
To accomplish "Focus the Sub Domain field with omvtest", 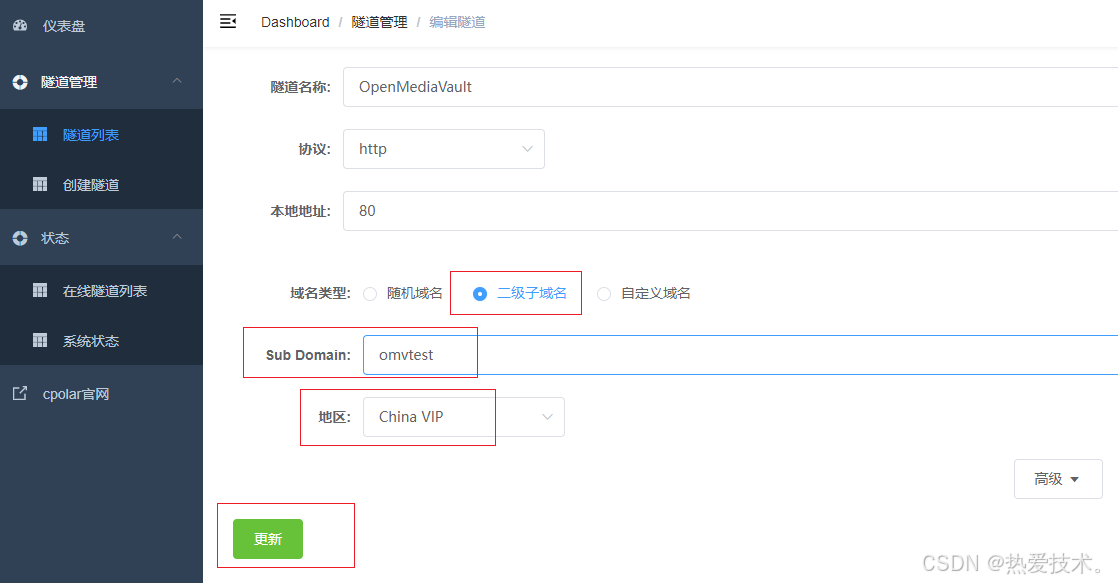I will [x=740, y=355].
